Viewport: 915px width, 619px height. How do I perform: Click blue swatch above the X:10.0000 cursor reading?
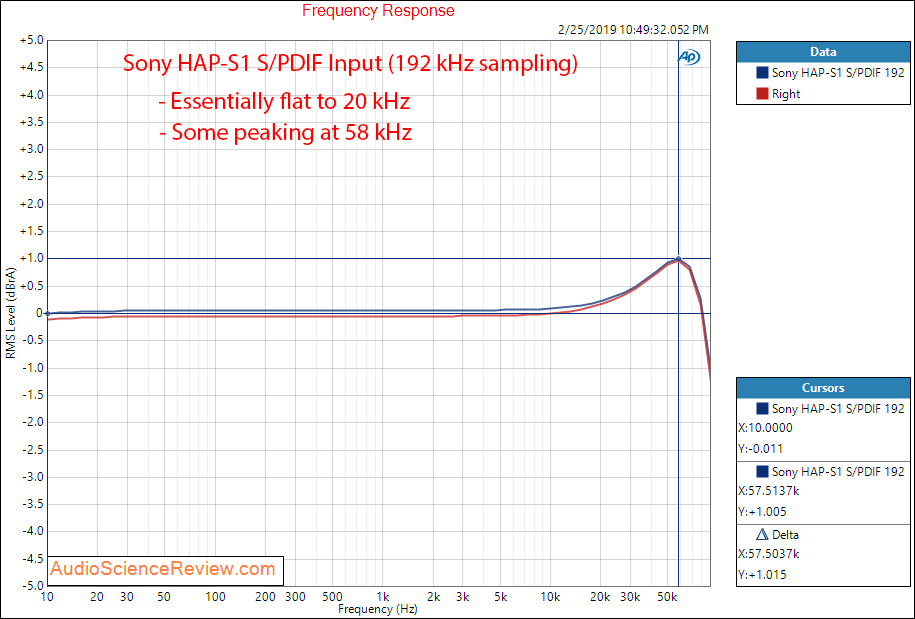coord(762,408)
